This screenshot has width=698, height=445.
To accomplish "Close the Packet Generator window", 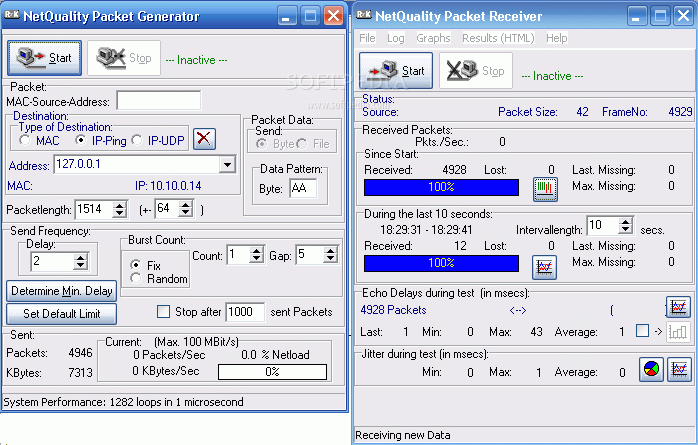I will click(333, 16).
